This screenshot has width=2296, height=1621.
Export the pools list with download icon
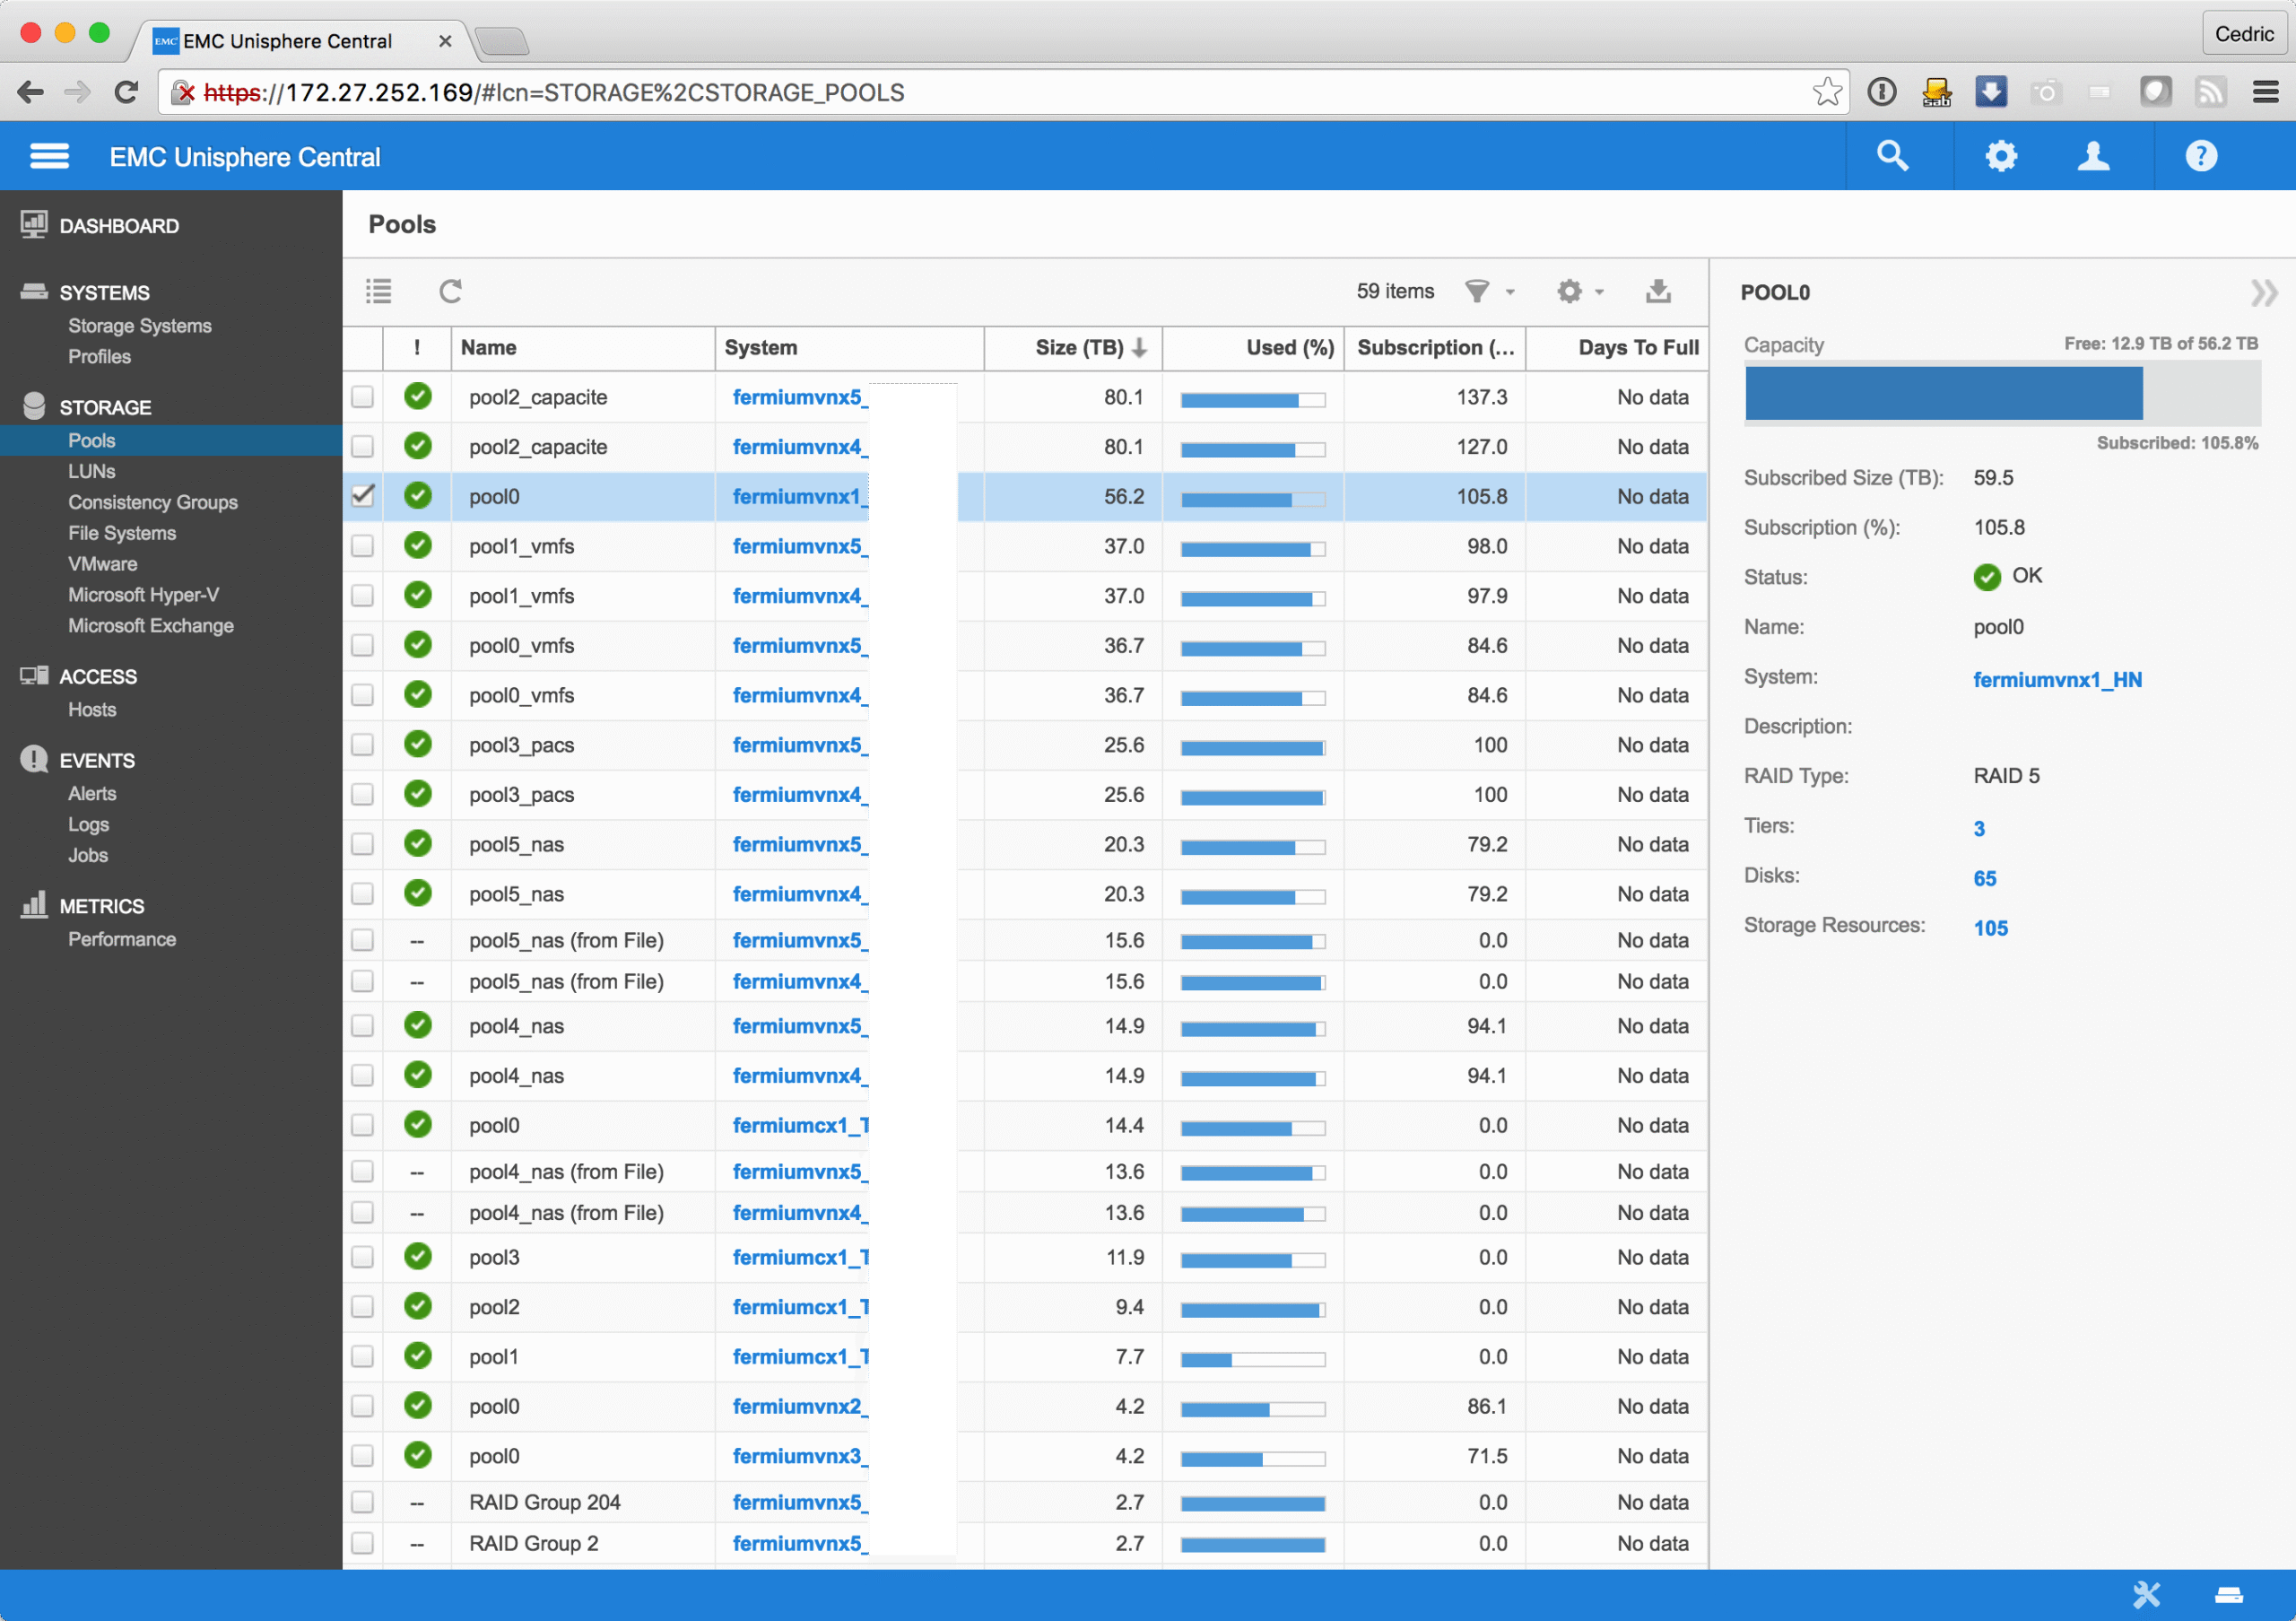click(1658, 291)
